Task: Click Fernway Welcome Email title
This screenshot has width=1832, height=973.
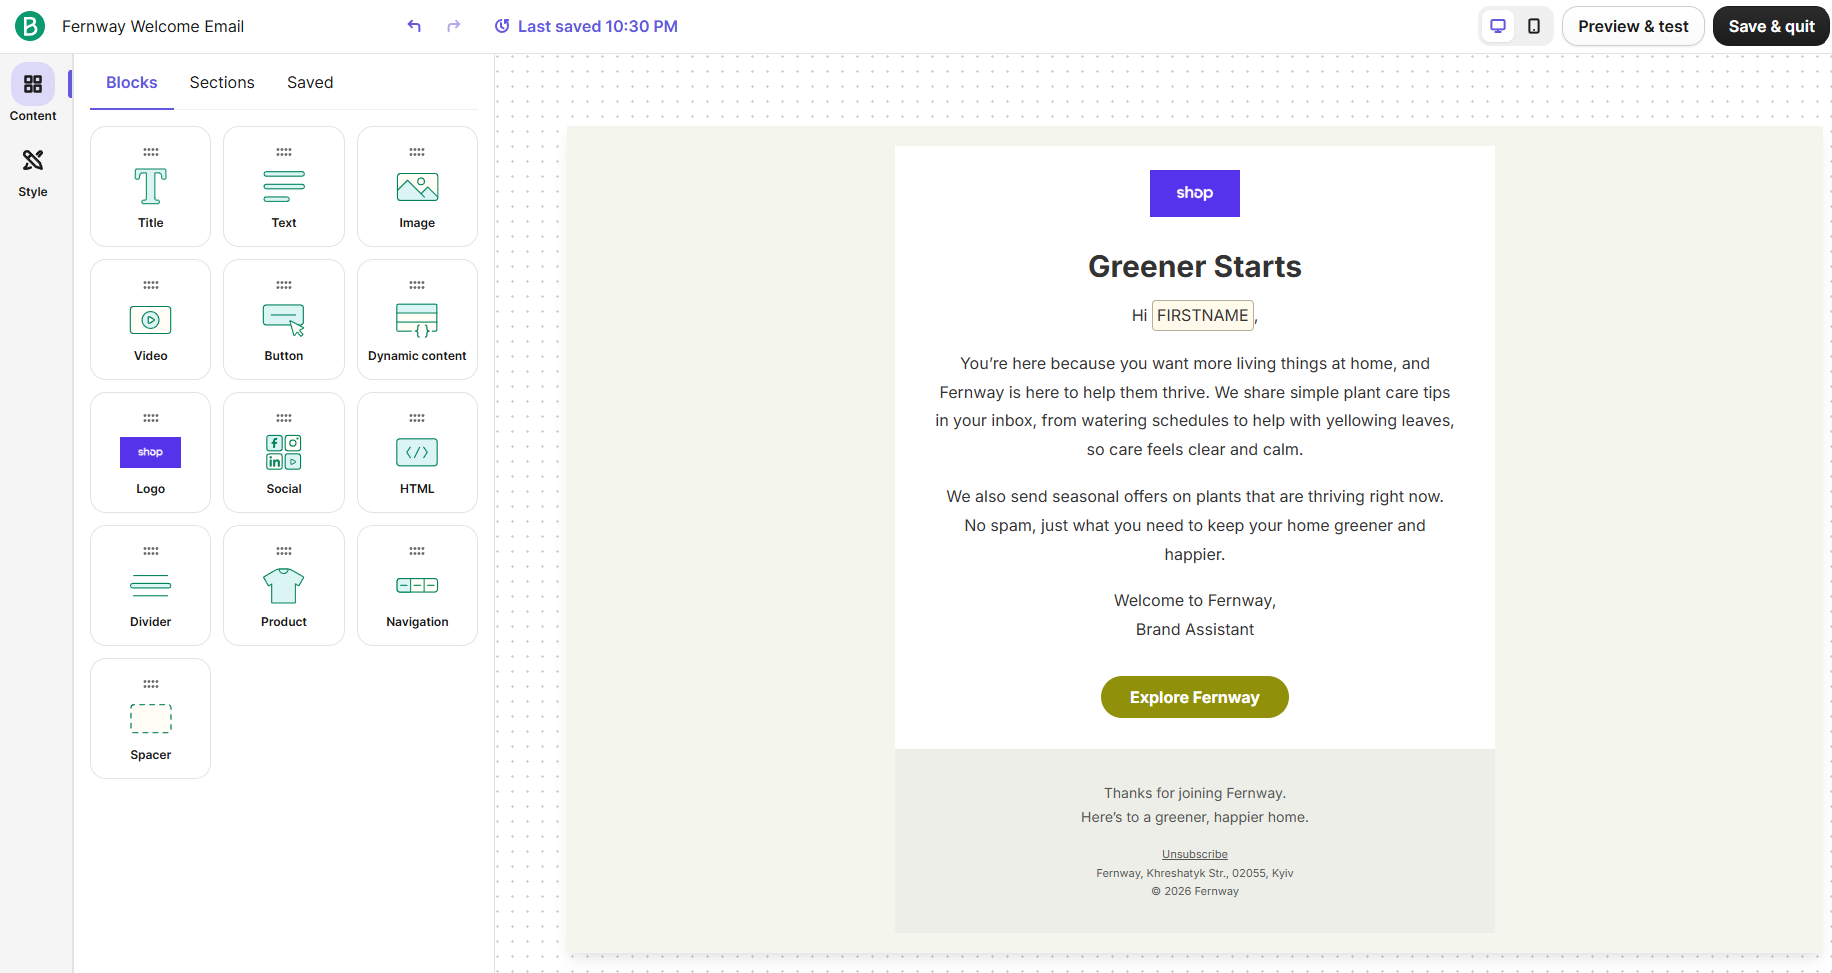Action: tap(153, 26)
